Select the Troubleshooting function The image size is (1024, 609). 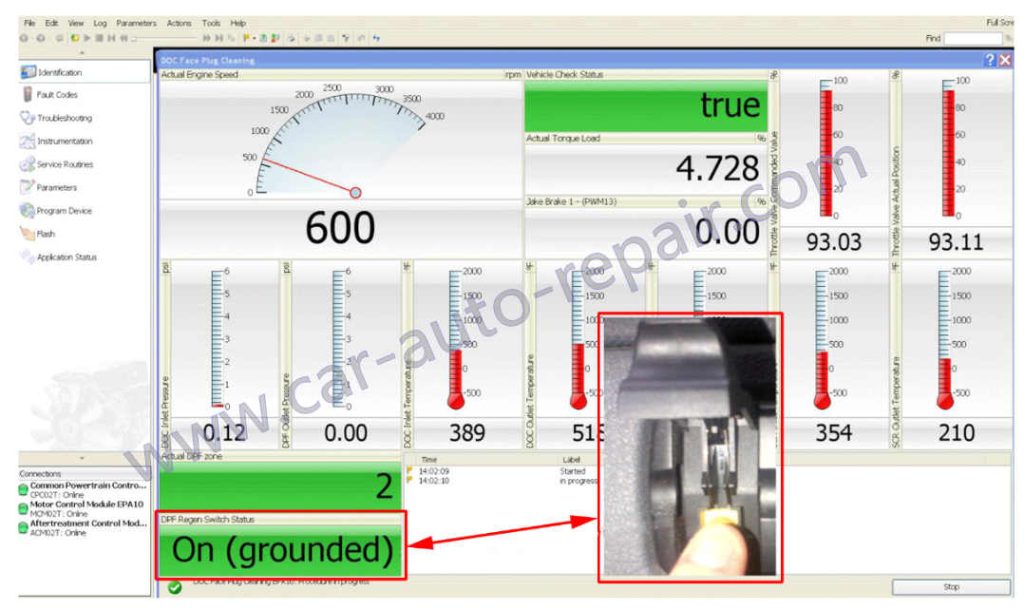66,117
